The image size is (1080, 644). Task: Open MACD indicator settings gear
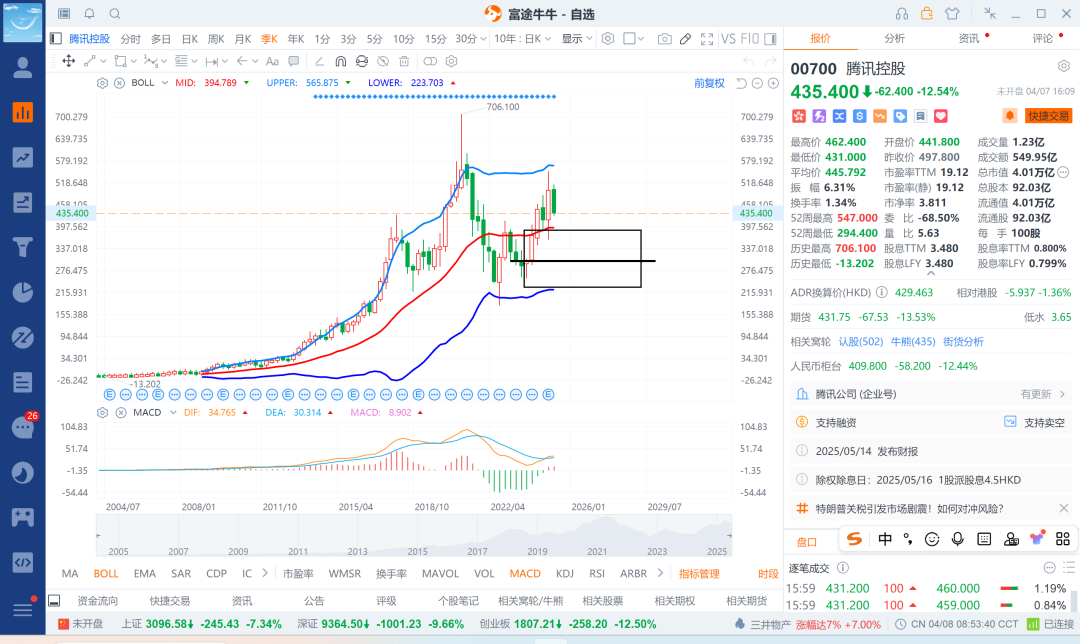point(103,413)
